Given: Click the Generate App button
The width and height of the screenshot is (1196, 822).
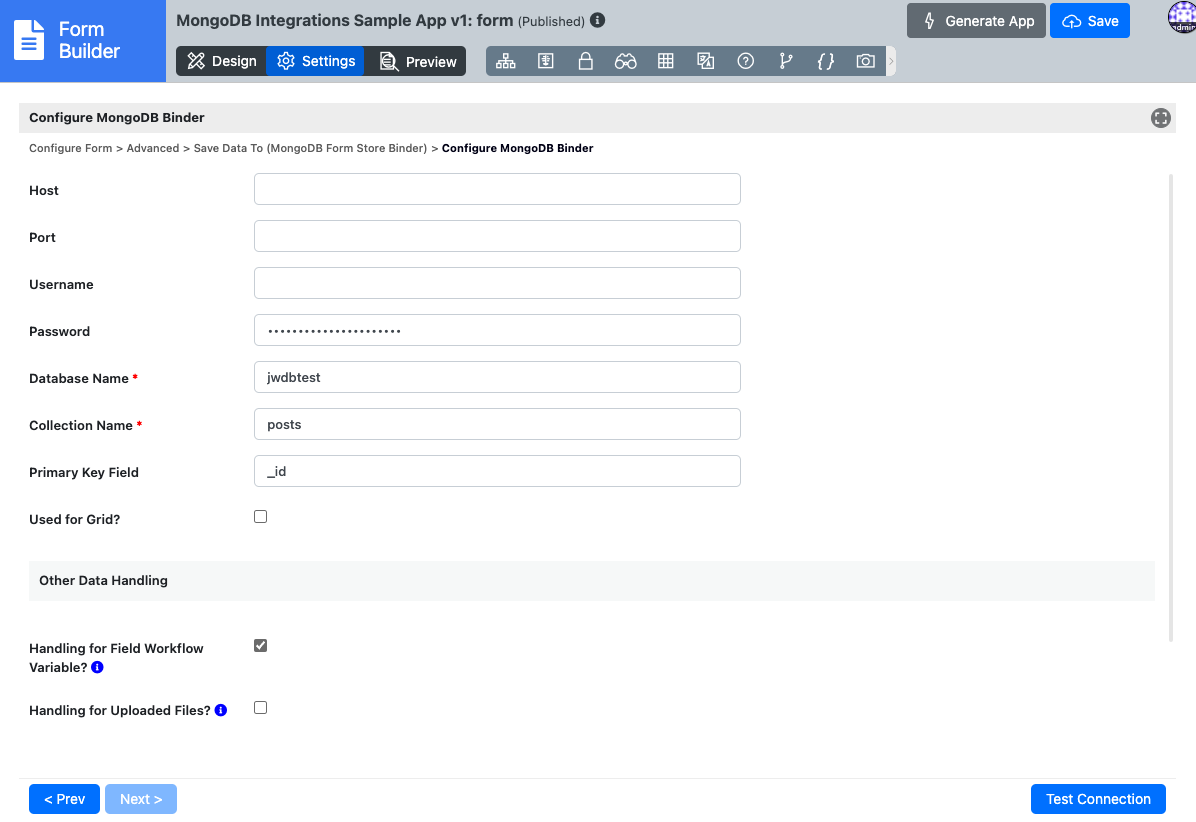Looking at the screenshot, I should tap(976, 21).
